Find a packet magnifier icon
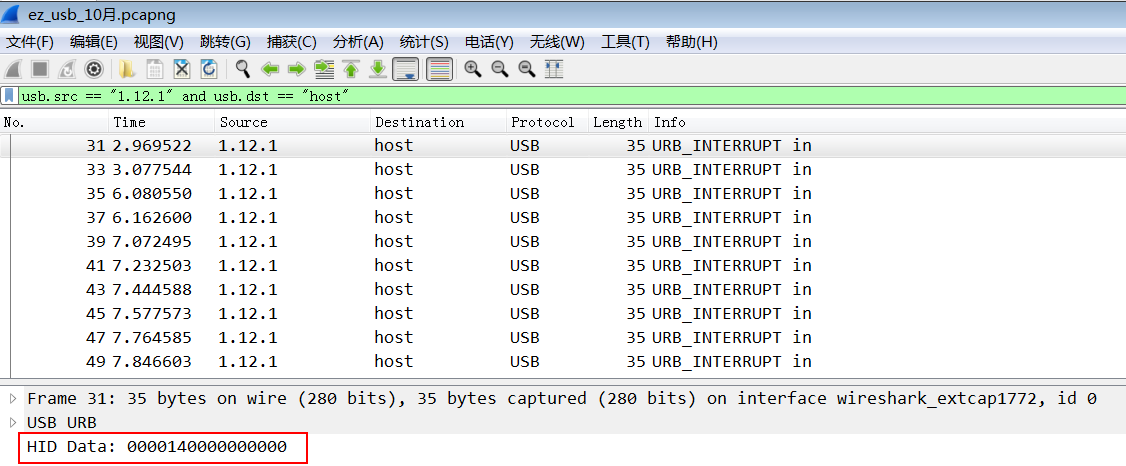This screenshot has height=466, width=1126. [x=243, y=70]
